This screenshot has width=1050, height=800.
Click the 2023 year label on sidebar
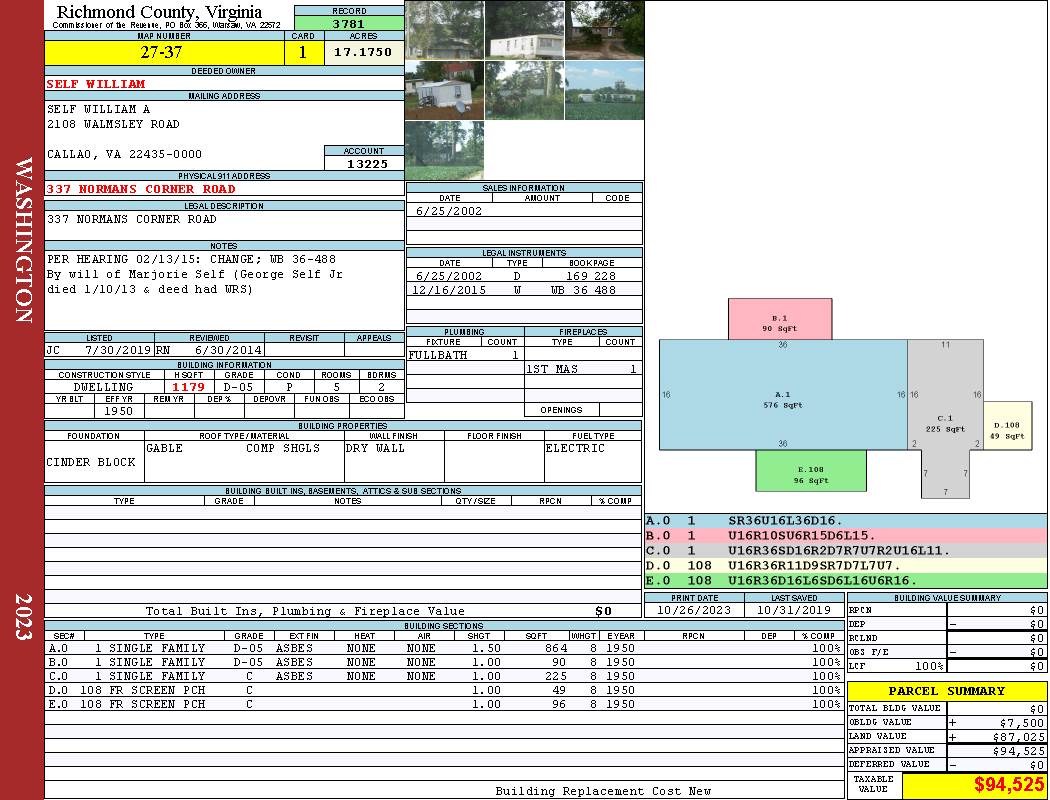click(x=23, y=617)
